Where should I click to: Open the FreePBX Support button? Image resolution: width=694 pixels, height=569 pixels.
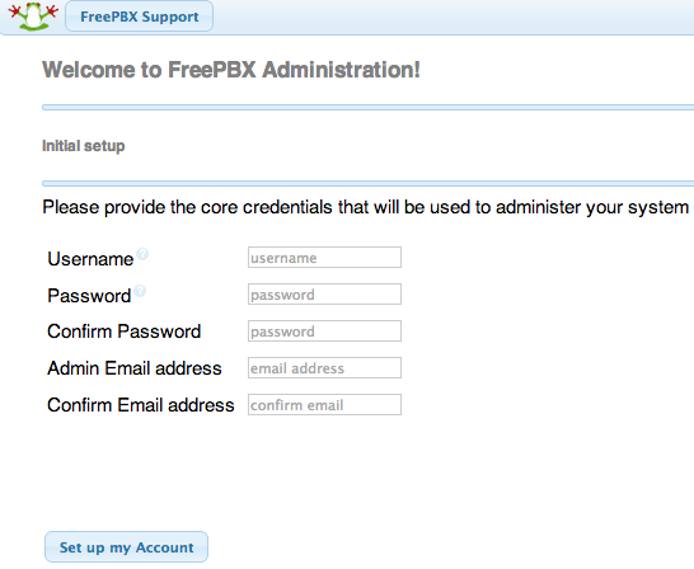[139, 17]
